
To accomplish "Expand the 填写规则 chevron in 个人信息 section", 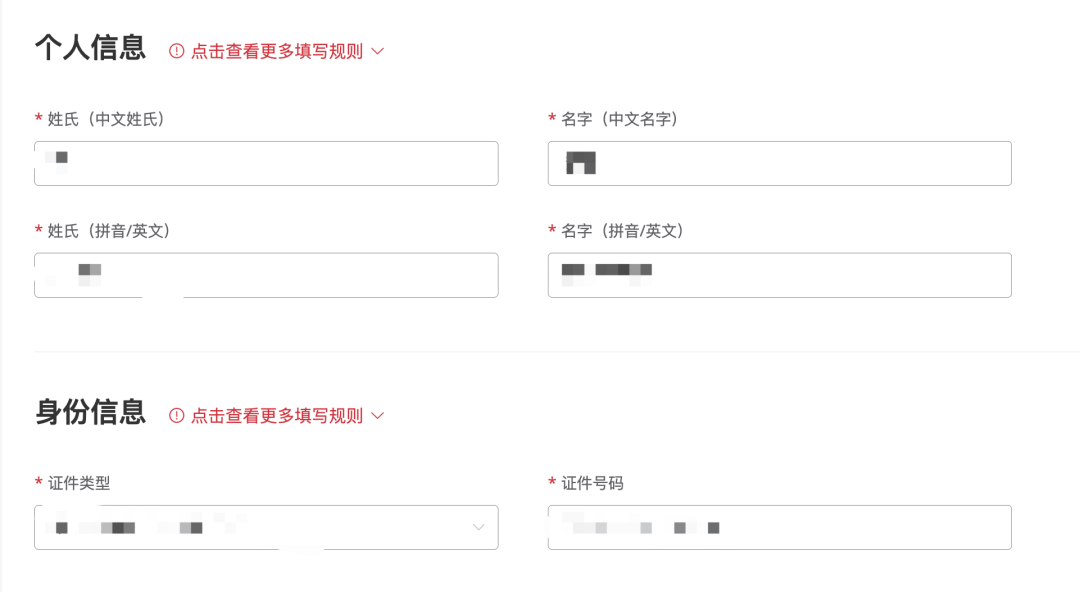I will point(378,51).
